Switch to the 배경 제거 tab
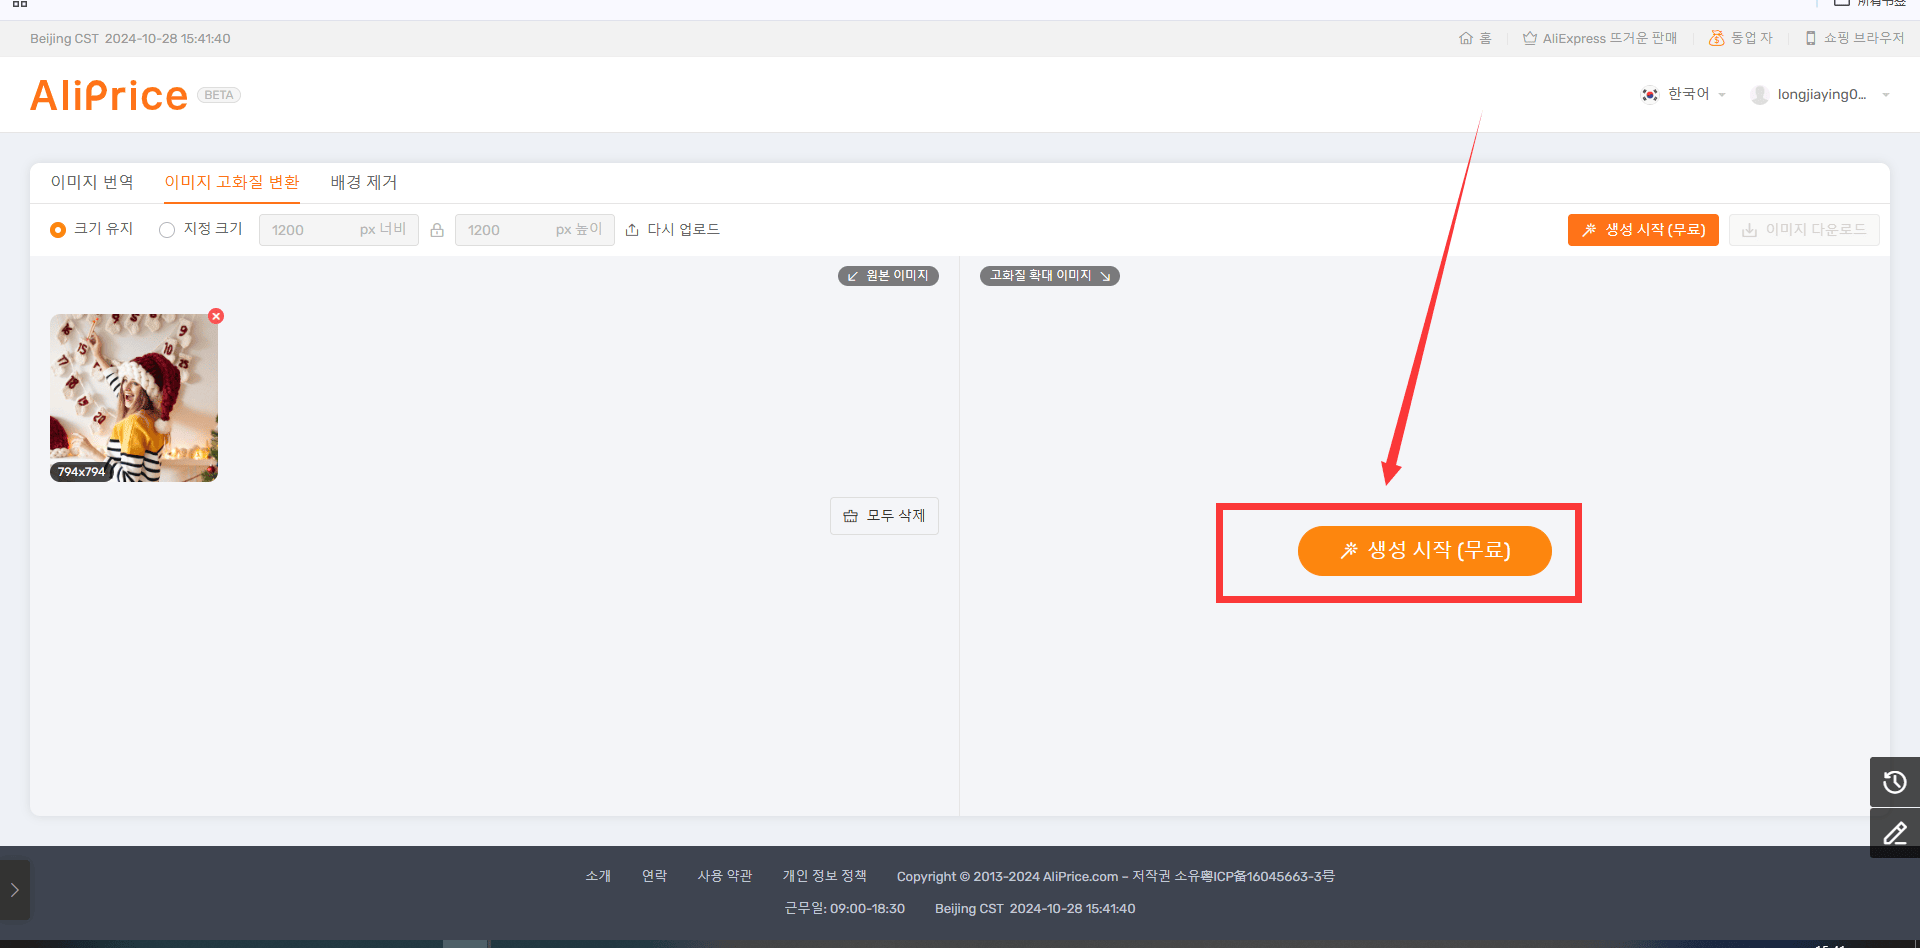The width and height of the screenshot is (1920, 948). (x=364, y=182)
